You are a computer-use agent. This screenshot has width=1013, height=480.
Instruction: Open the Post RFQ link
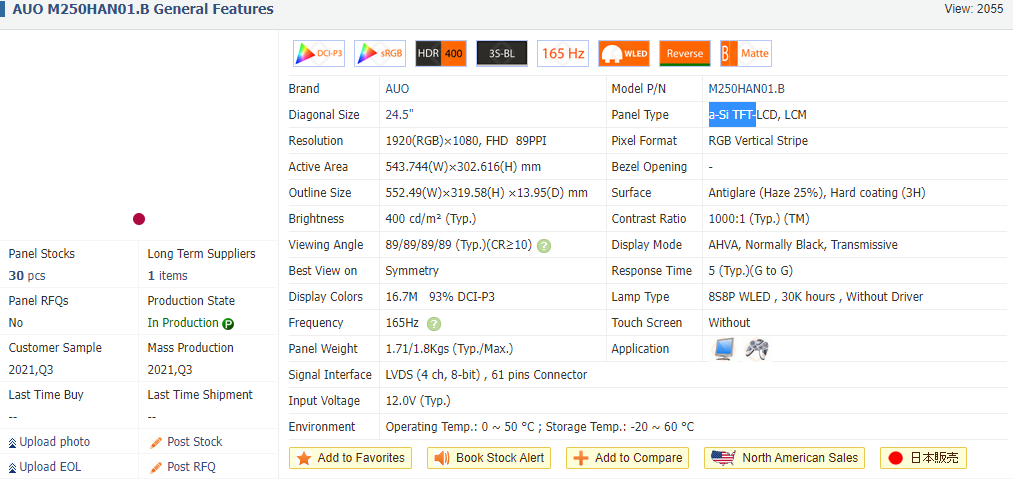191,466
